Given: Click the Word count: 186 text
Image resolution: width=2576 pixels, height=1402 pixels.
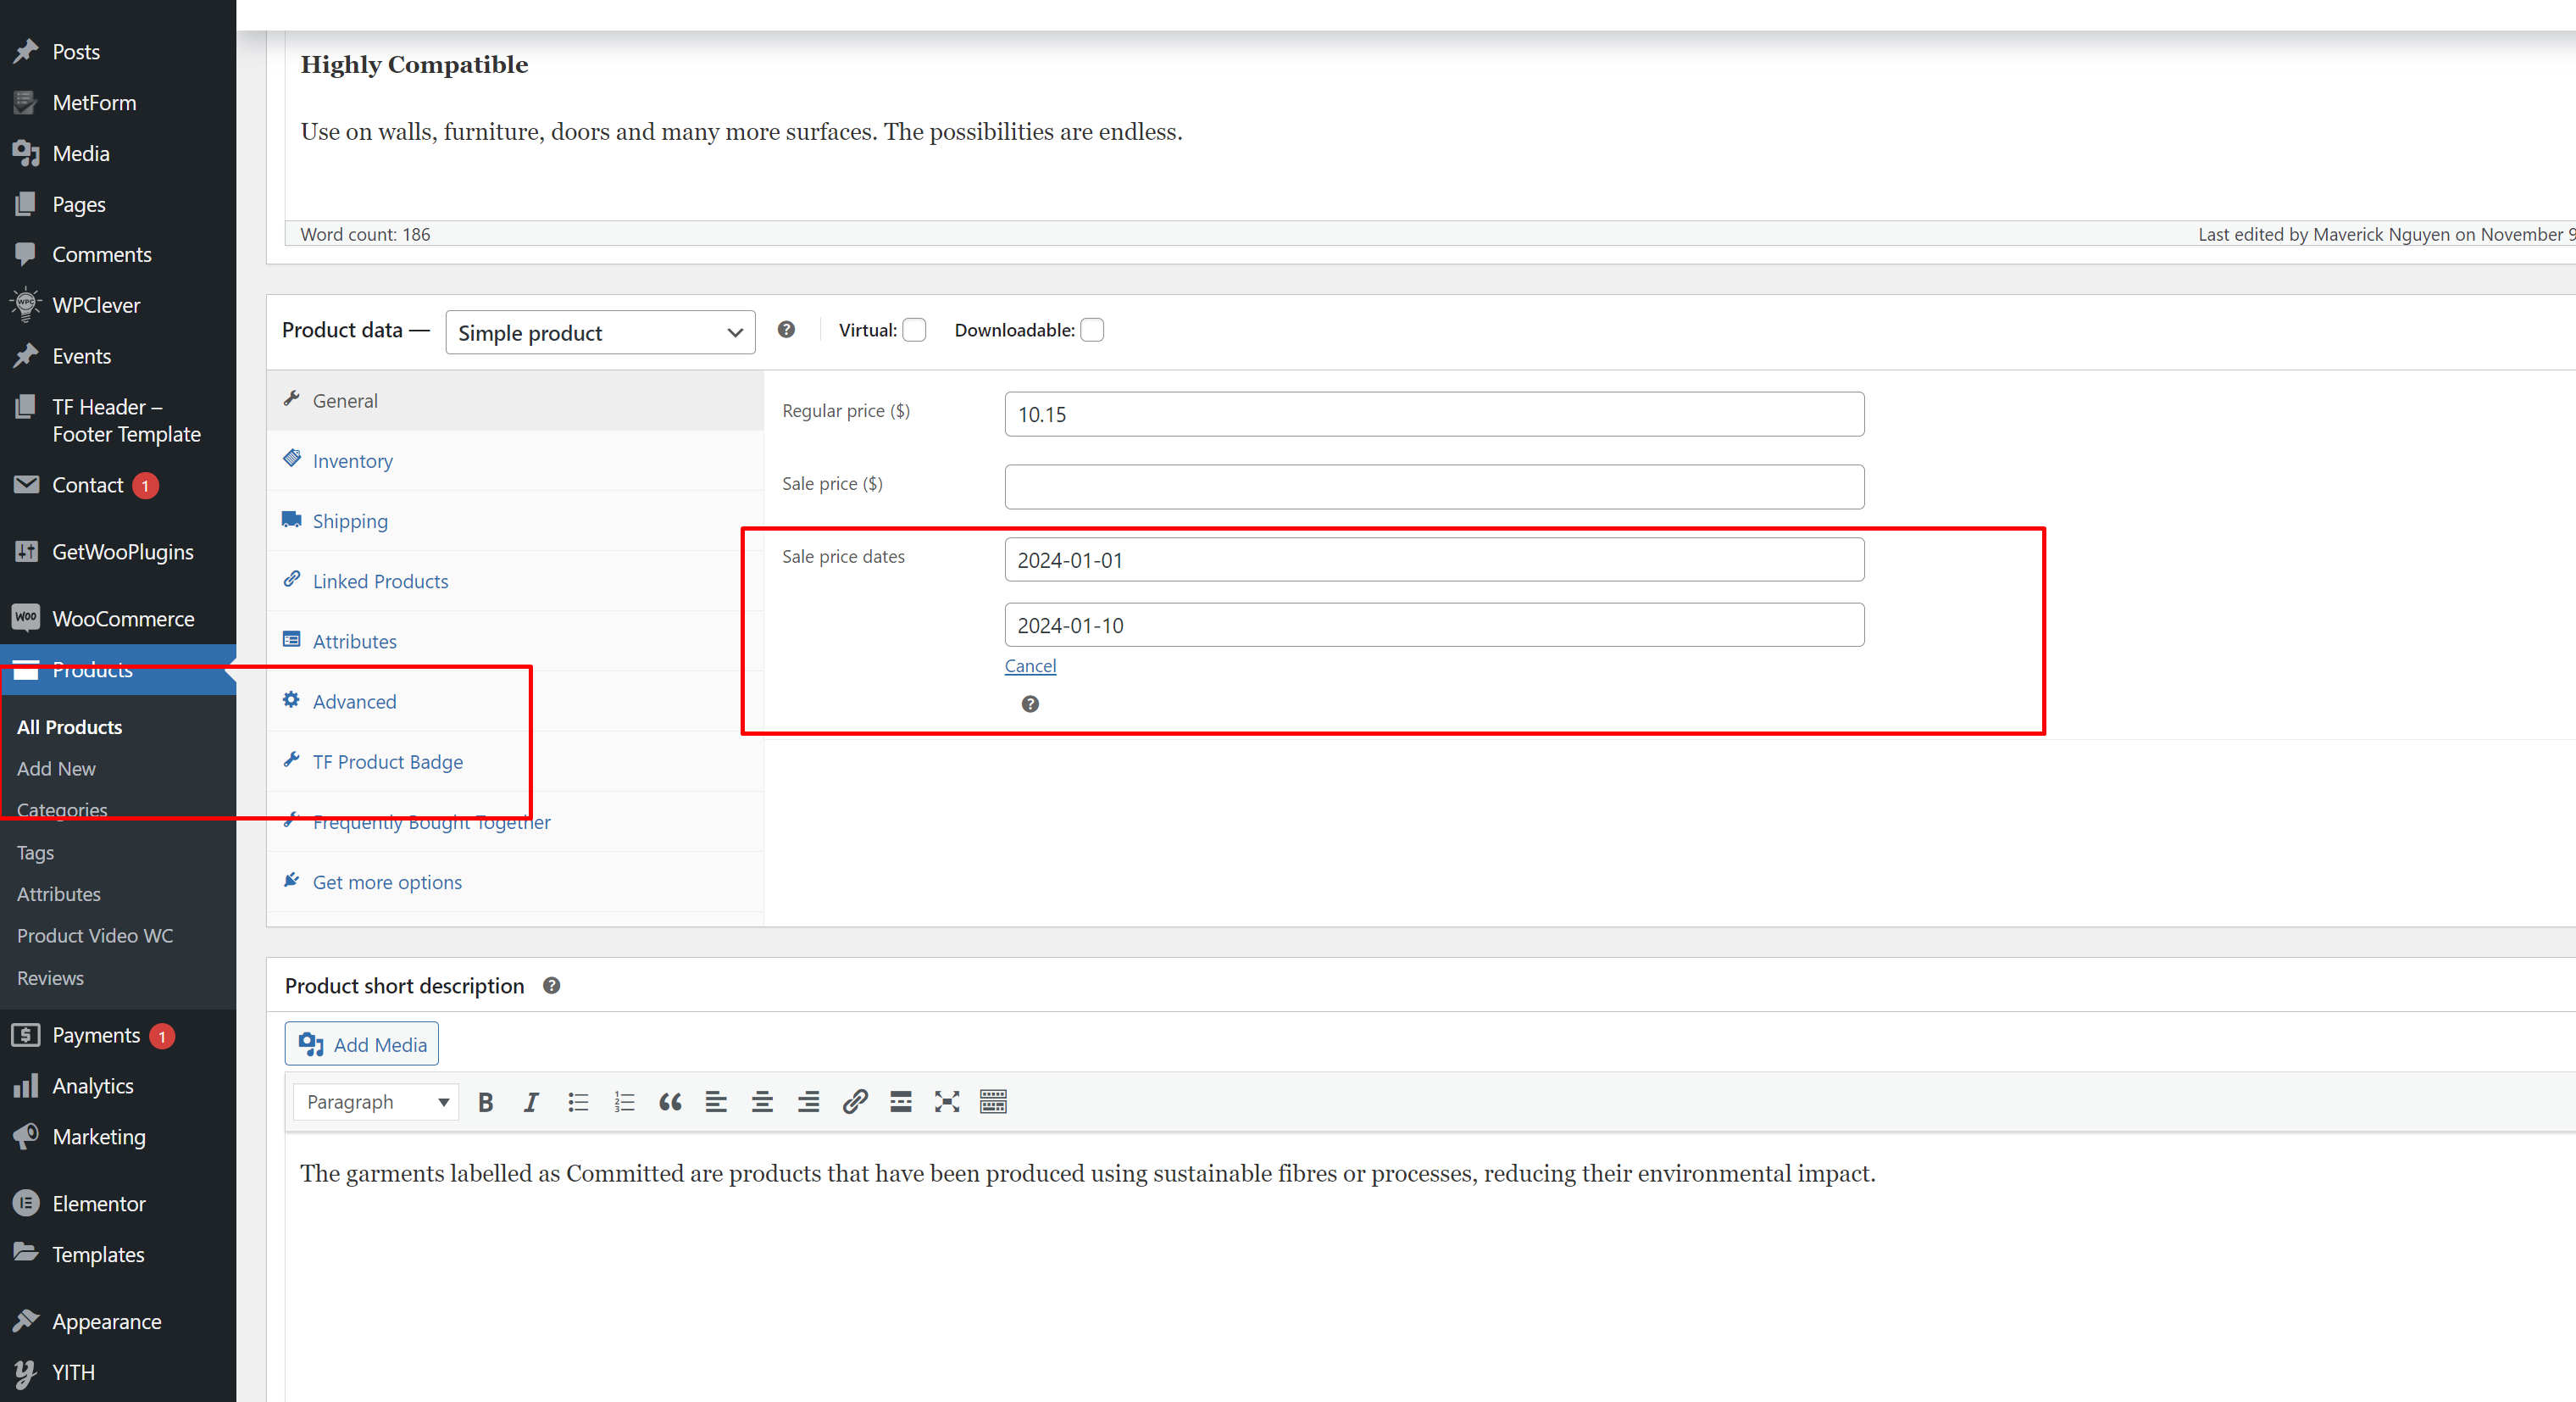Looking at the screenshot, I should pyautogui.click(x=365, y=234).
